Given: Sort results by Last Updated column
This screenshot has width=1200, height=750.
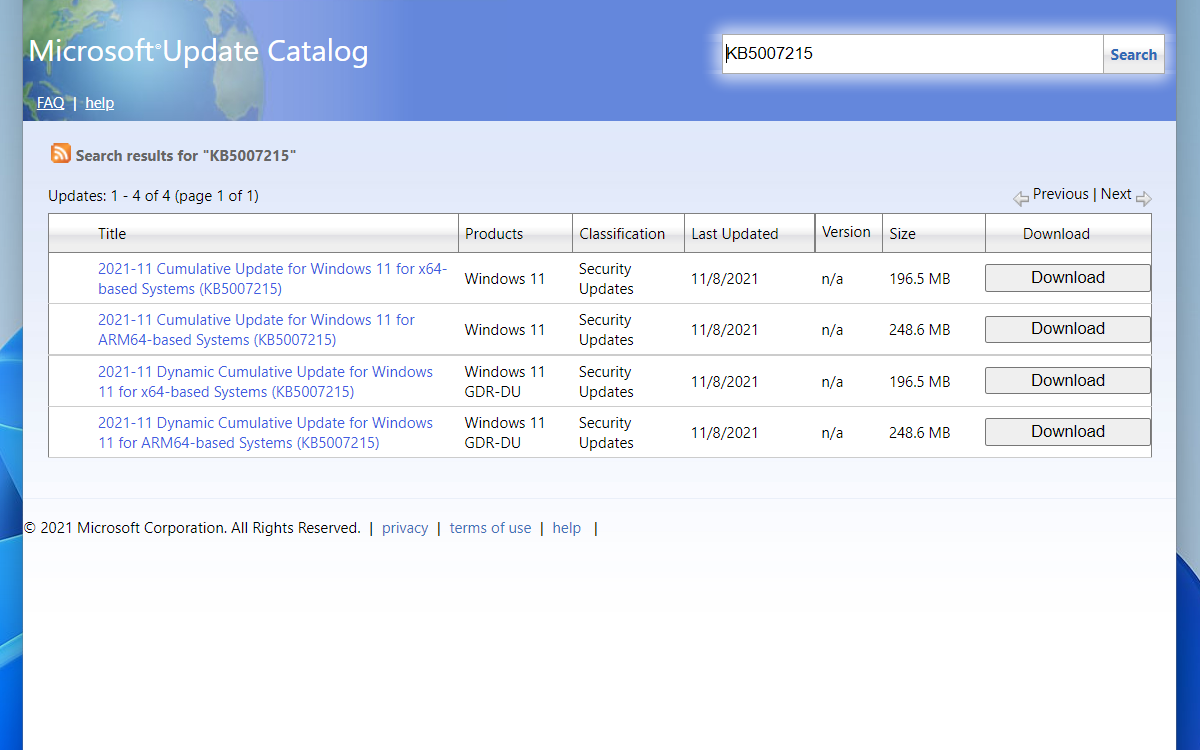Looking at the screenshot, I should tap(734, 234).
